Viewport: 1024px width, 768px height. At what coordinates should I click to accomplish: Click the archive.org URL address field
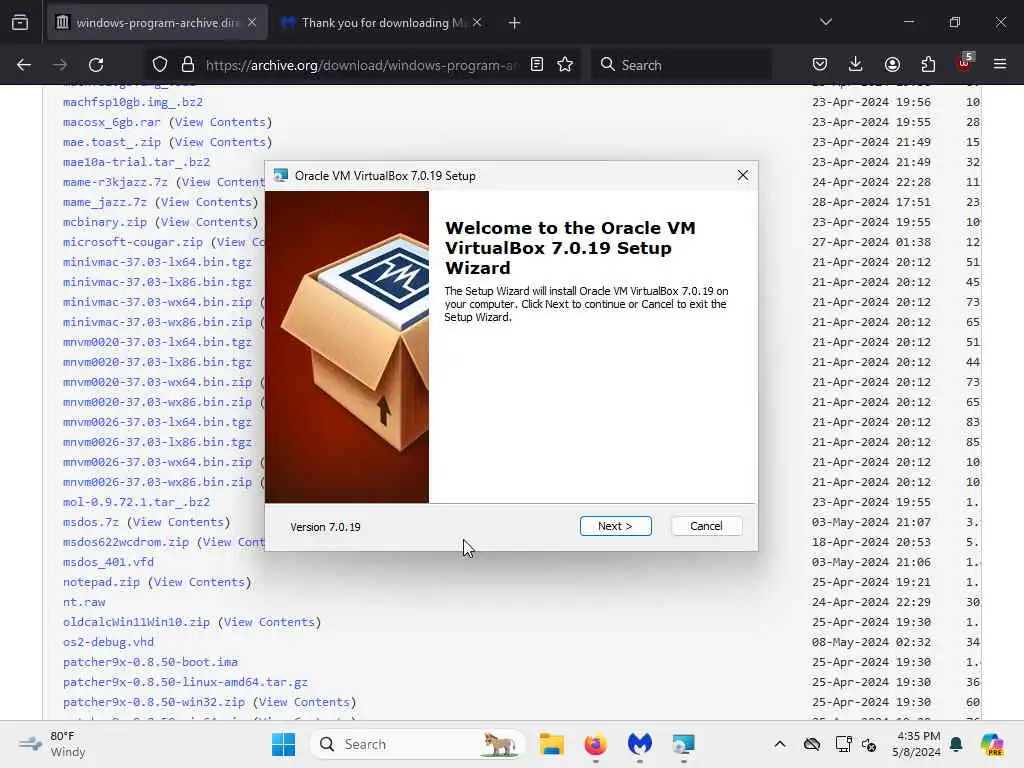pos(362,65)
